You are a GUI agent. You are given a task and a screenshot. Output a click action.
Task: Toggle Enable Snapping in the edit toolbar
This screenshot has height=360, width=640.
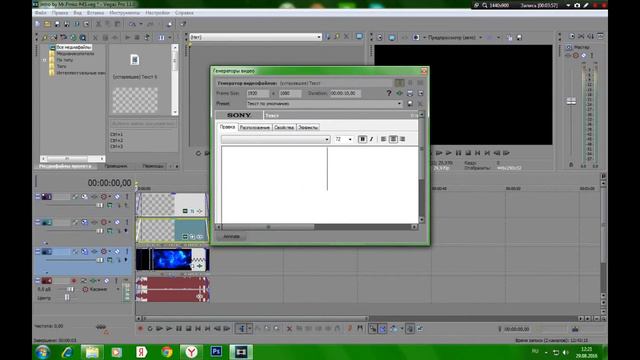[373, 329]
